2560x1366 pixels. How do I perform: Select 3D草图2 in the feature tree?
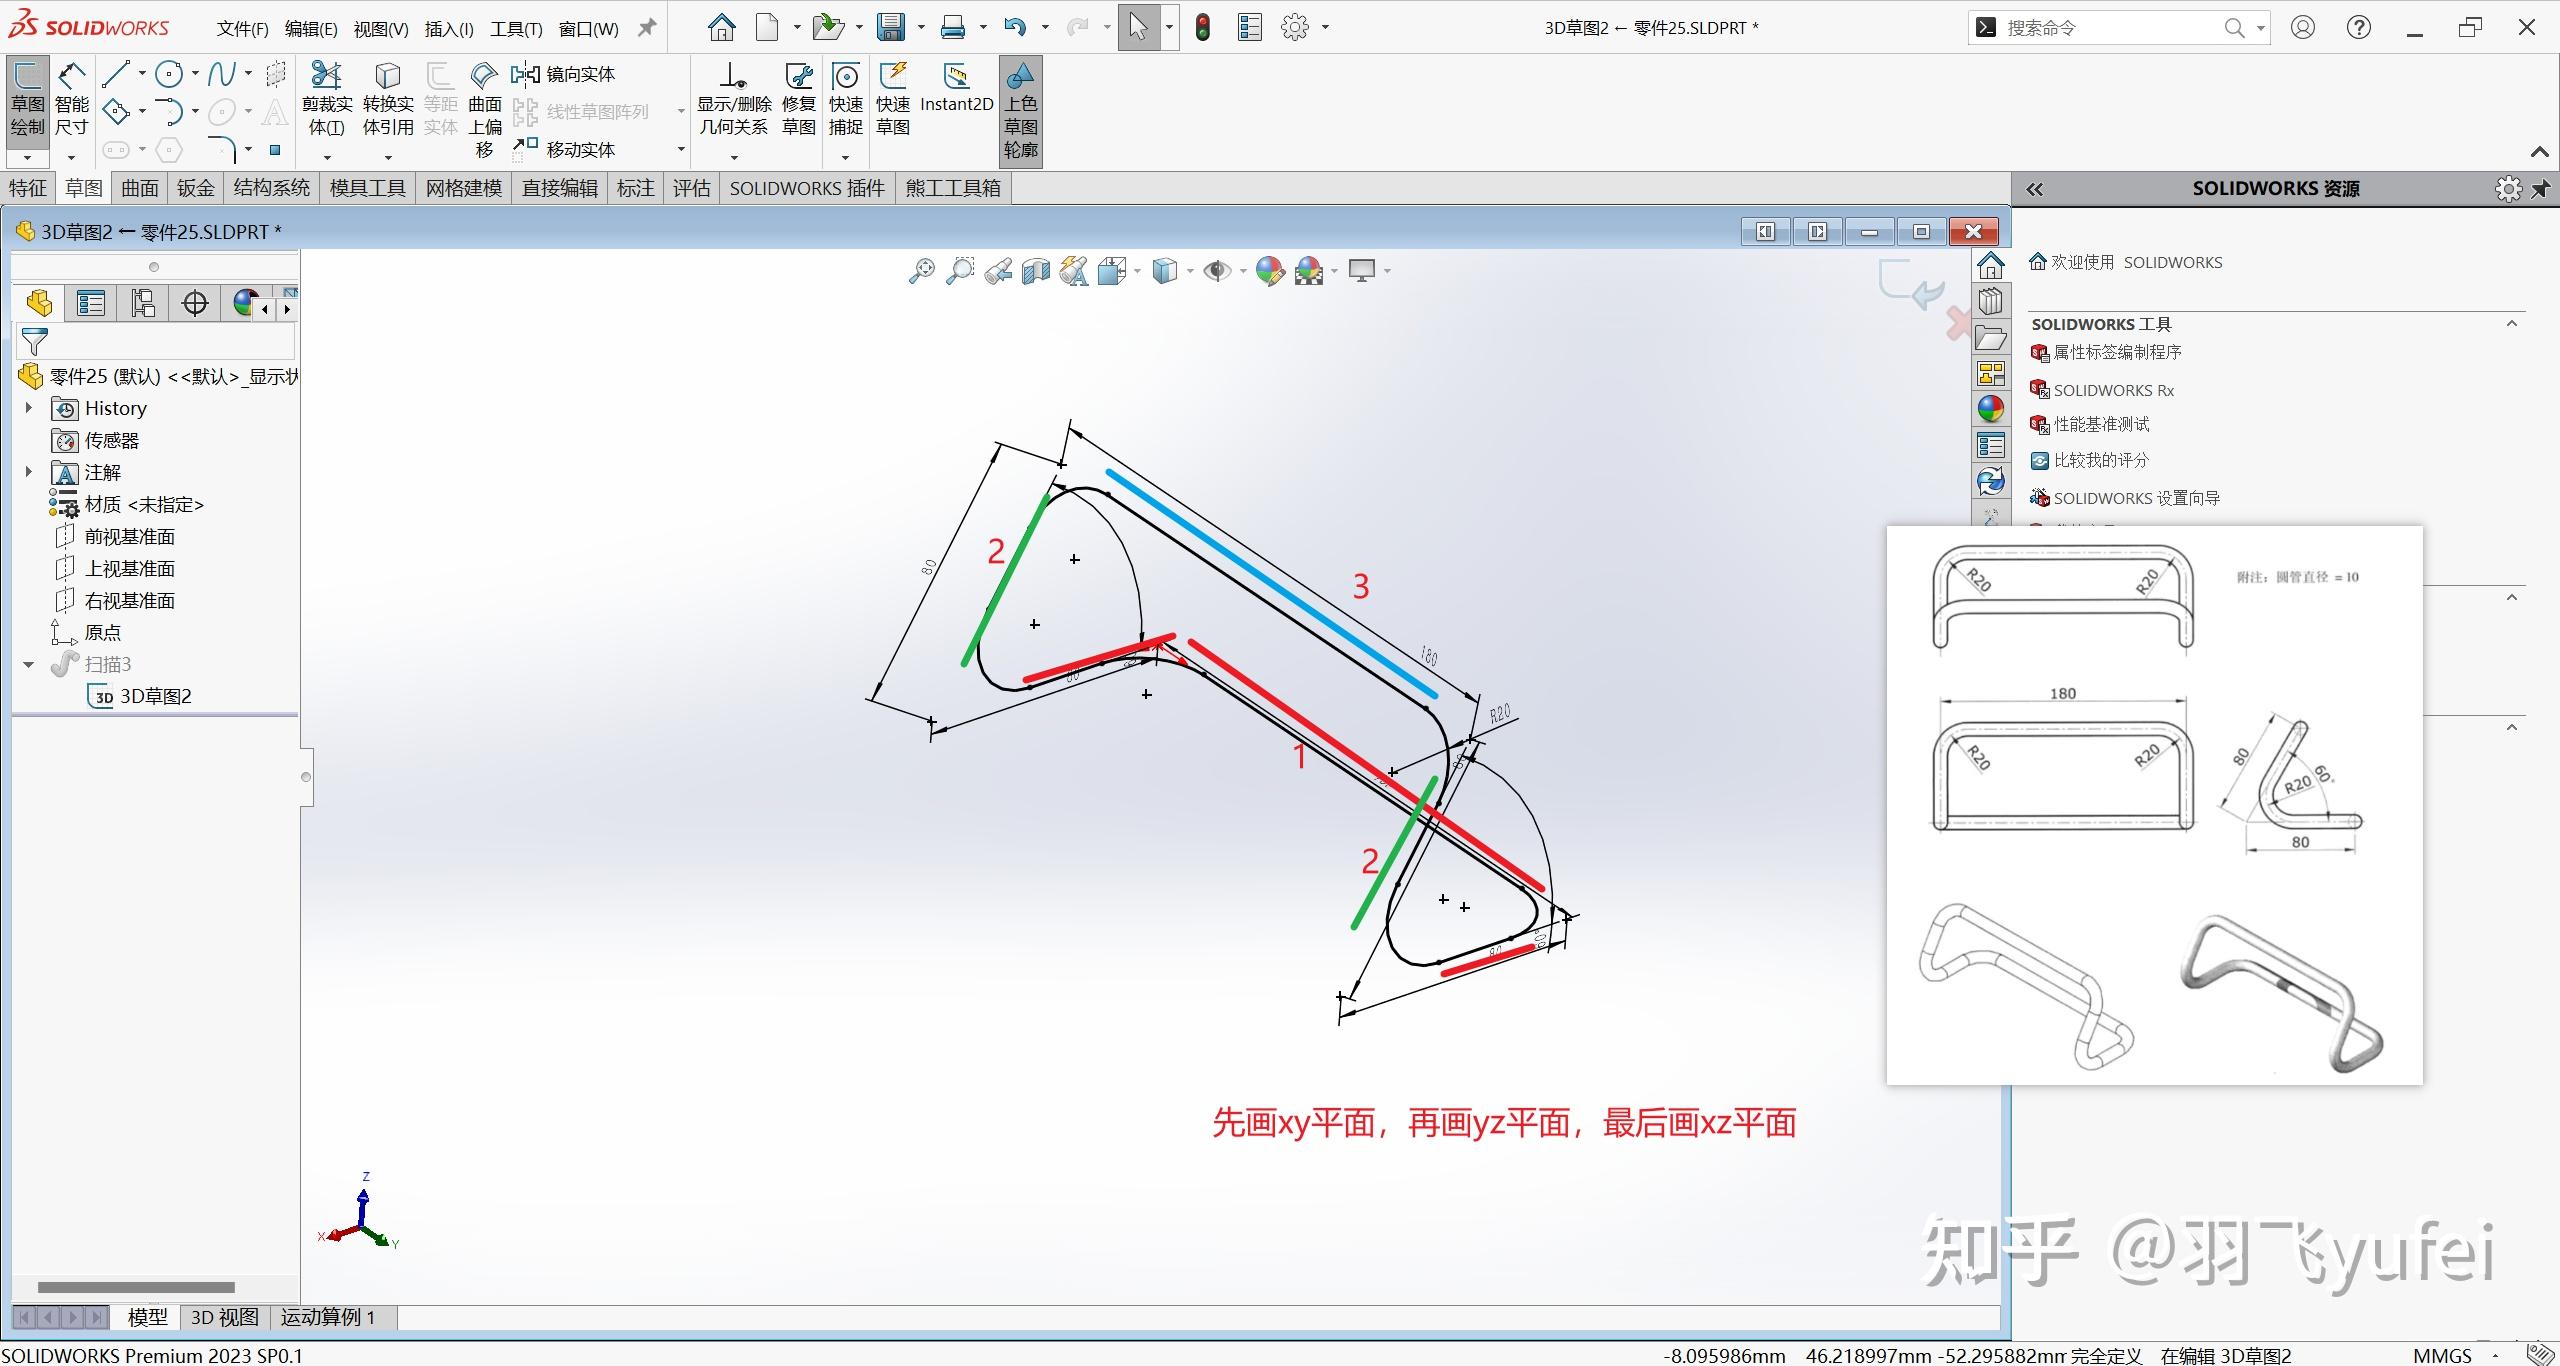pyautogui.click(x=157, y=695)
